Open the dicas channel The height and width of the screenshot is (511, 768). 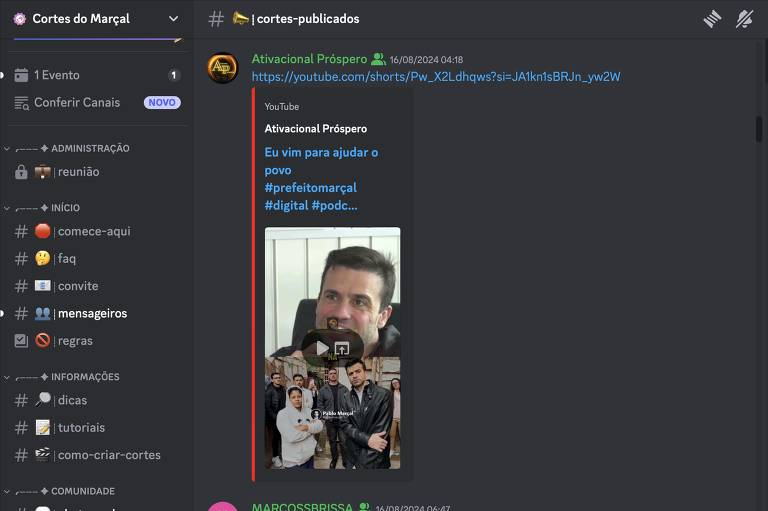point(96,401)
